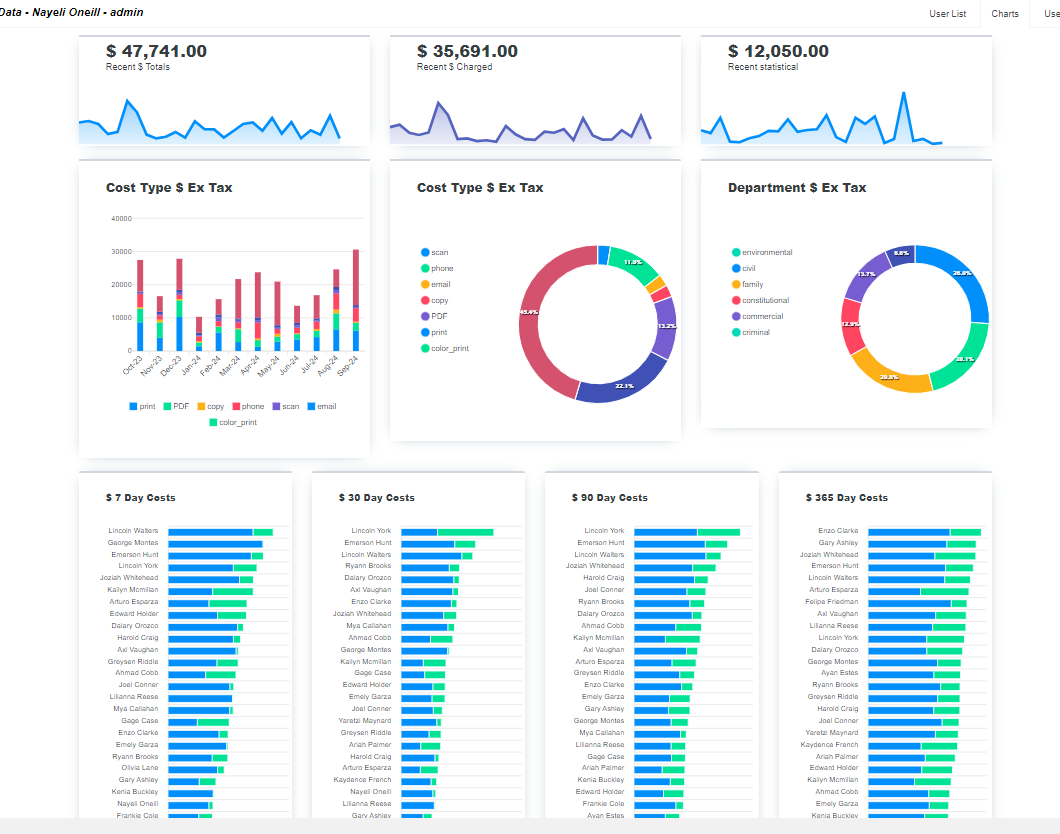The image size is (1060, 834).
Task: Switch to the Charts tab
Action: pyautogui.click(x=1004, y=14)
